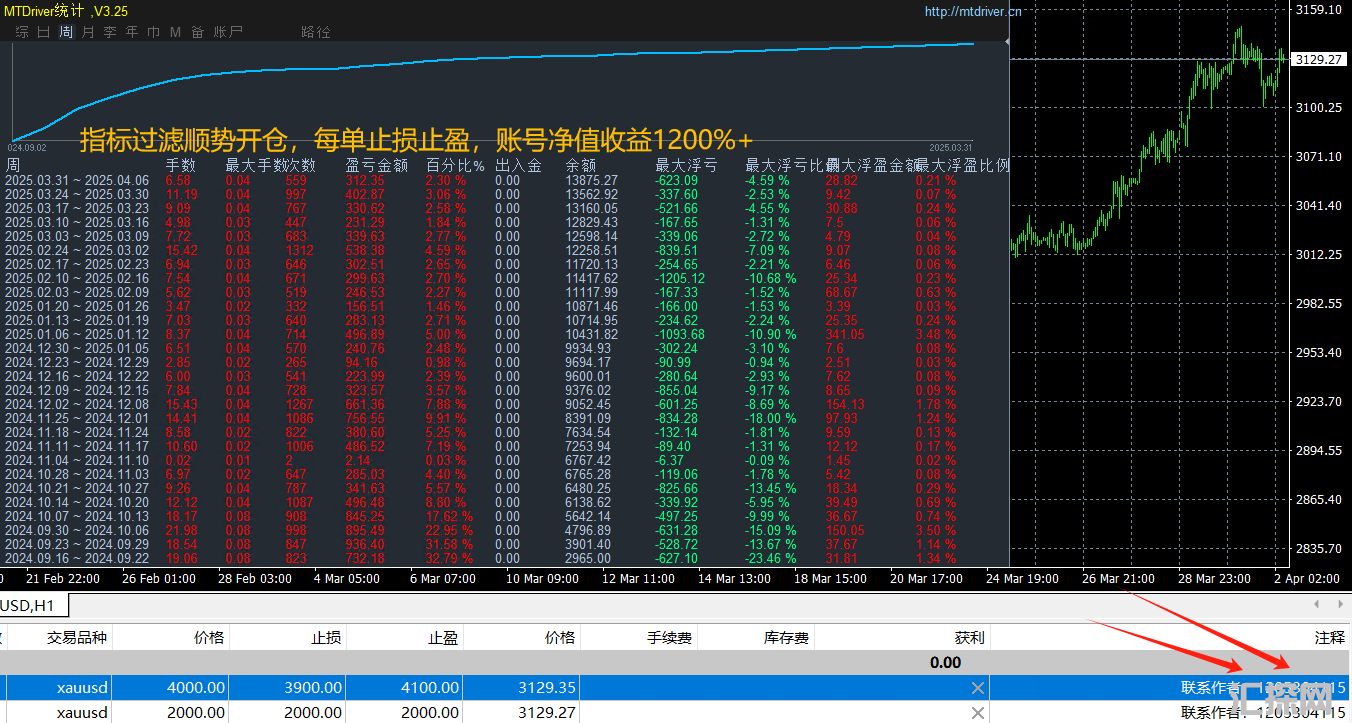Close the selected xauusd order with X
The width and height of the screenshot is (1352, 723).
(x=977, y=688)
